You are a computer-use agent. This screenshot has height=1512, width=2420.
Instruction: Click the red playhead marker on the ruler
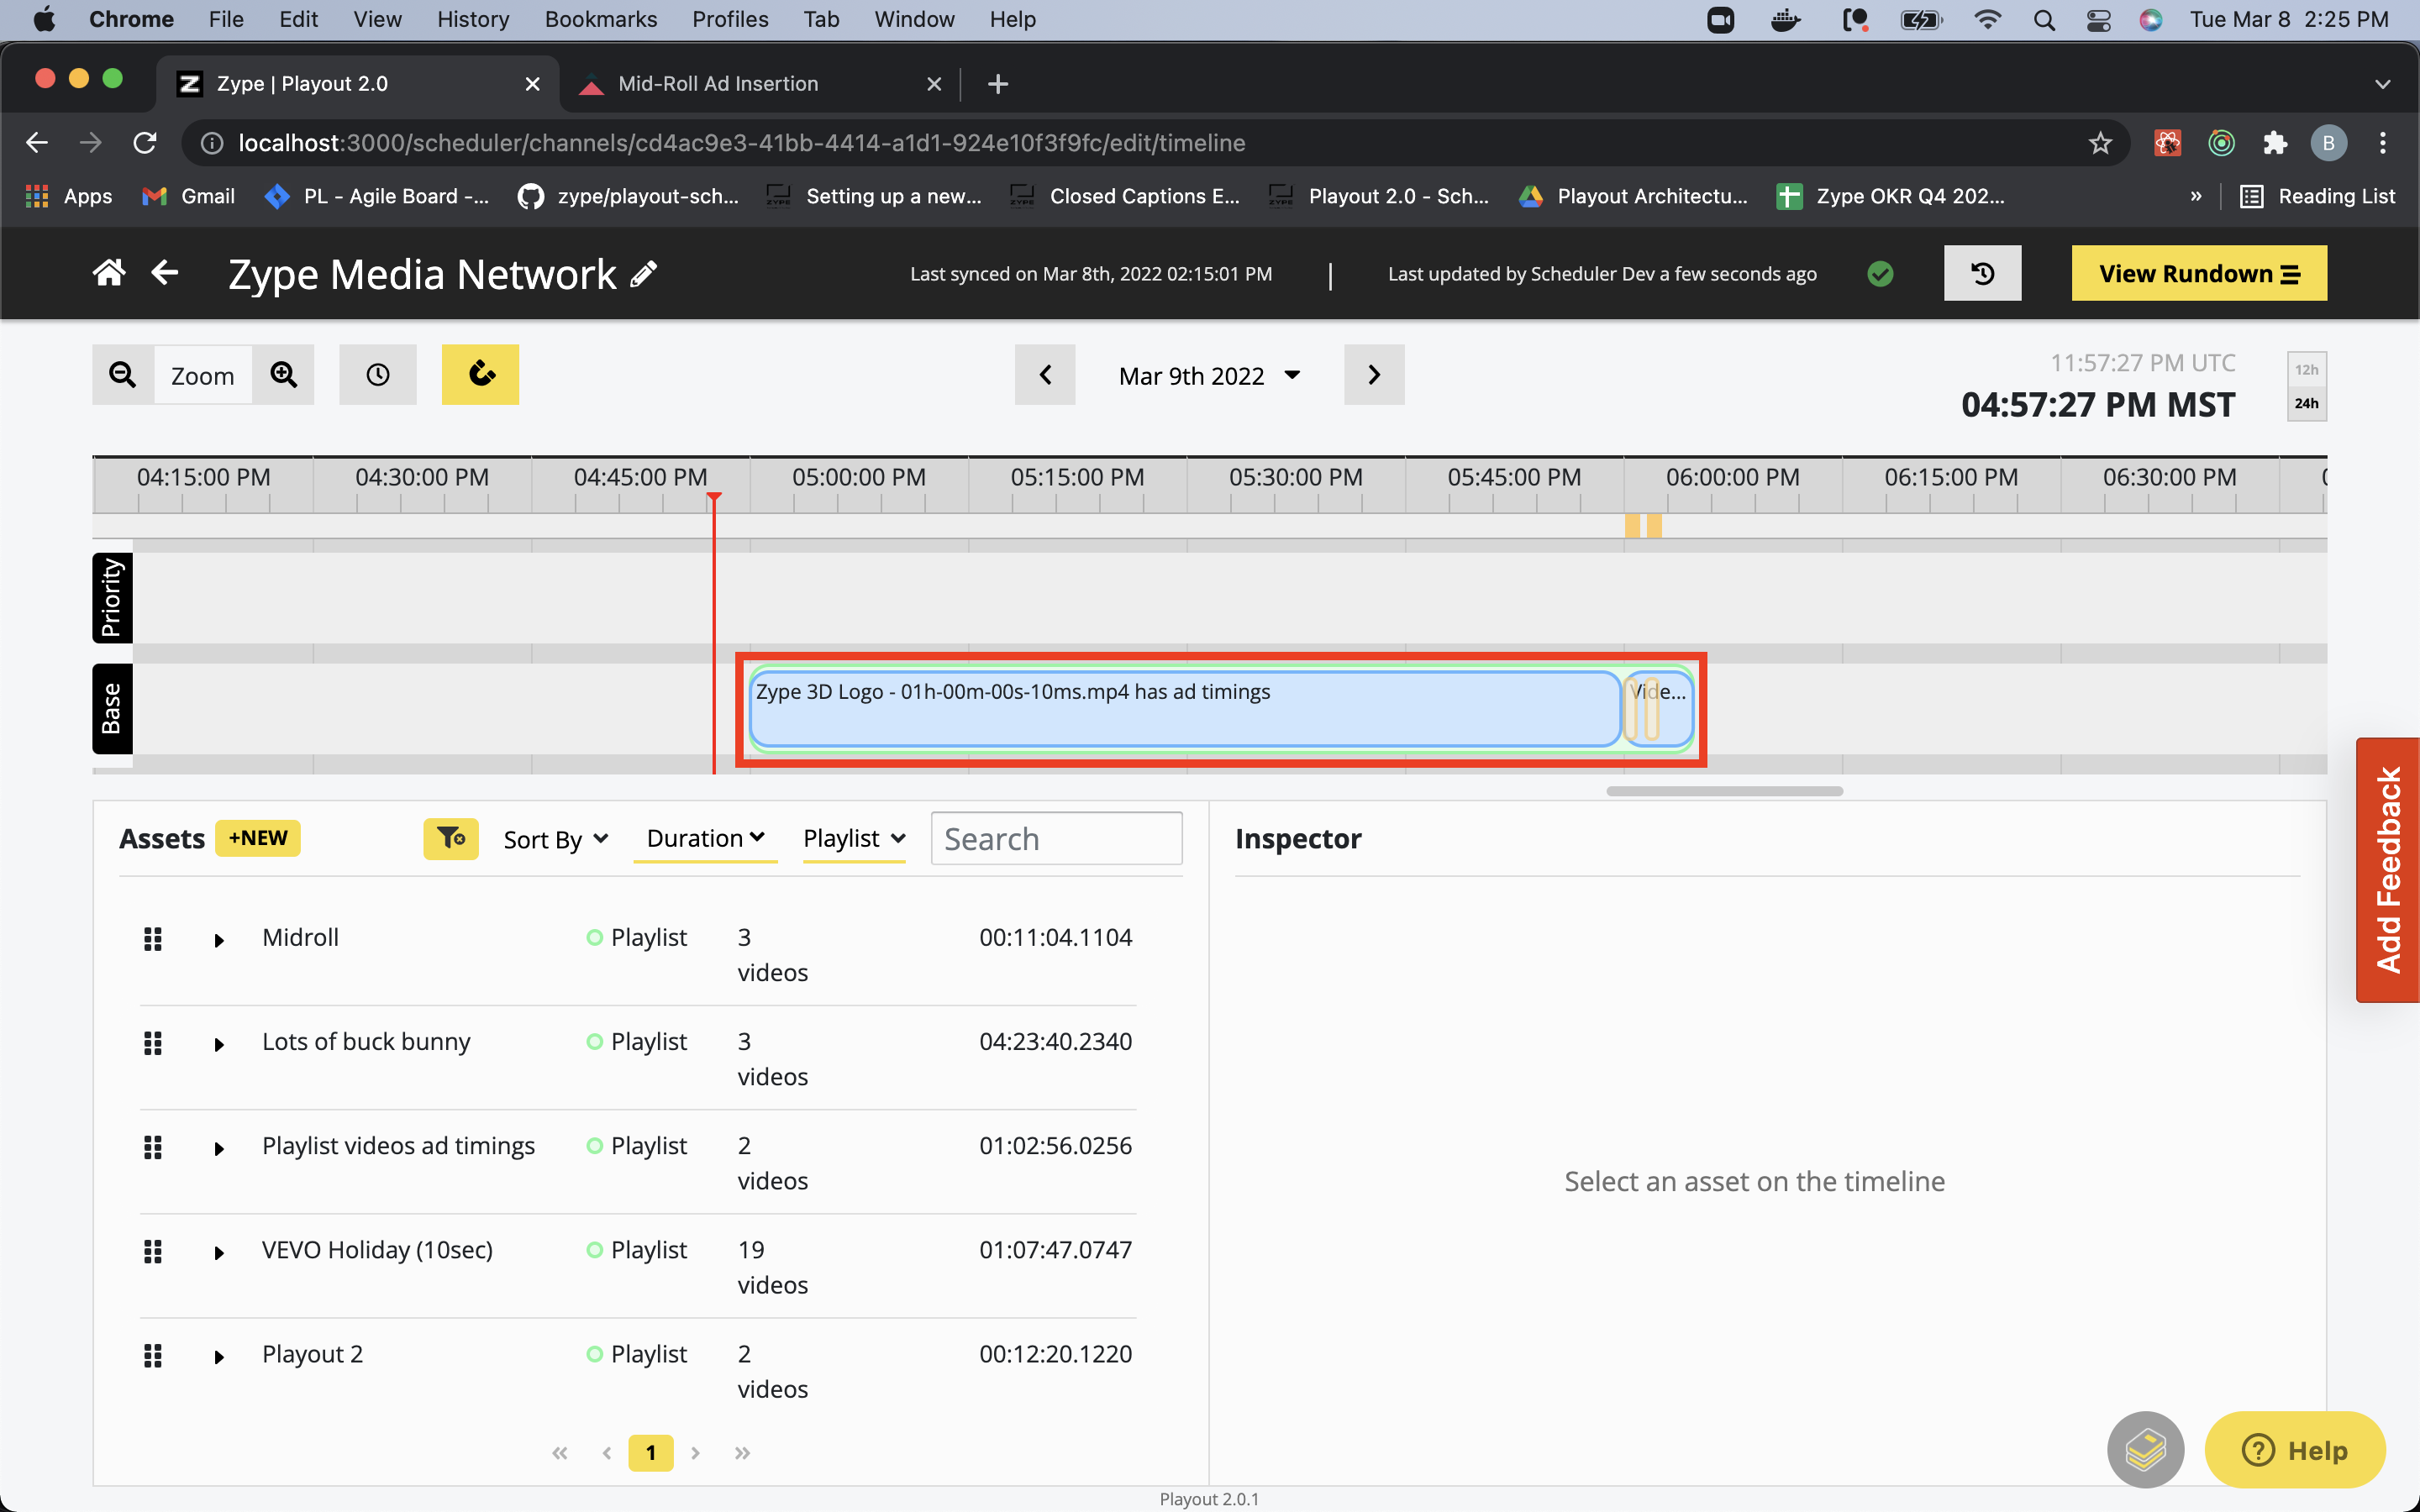click(x=714, y=497)
